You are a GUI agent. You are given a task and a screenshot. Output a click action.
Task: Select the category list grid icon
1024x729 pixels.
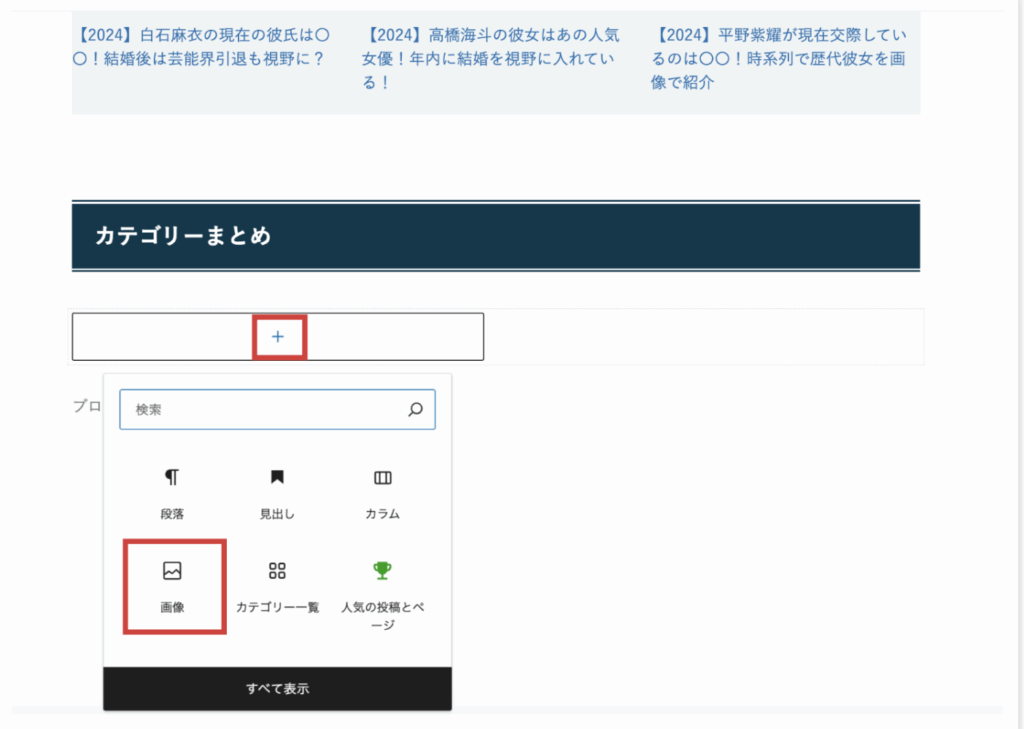(277, 571)
